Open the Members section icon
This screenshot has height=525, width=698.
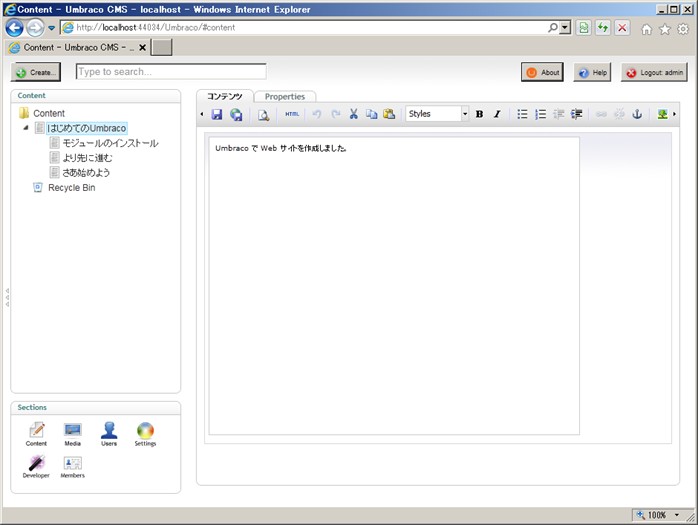coord(73,467)
